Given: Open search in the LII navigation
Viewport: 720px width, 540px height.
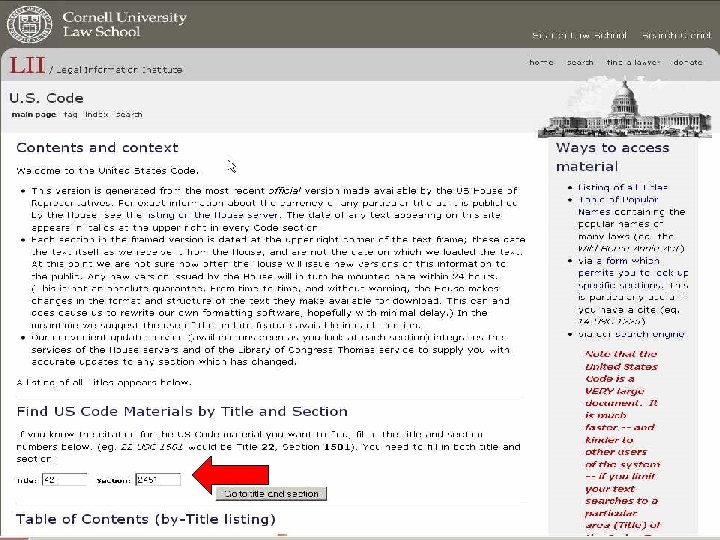Looking at the screenshot, I should (x=580, y=62).
